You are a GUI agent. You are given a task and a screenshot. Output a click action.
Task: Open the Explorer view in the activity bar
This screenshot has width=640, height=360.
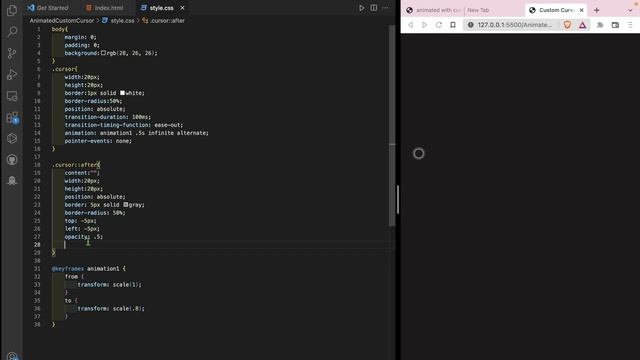(12, 10)
